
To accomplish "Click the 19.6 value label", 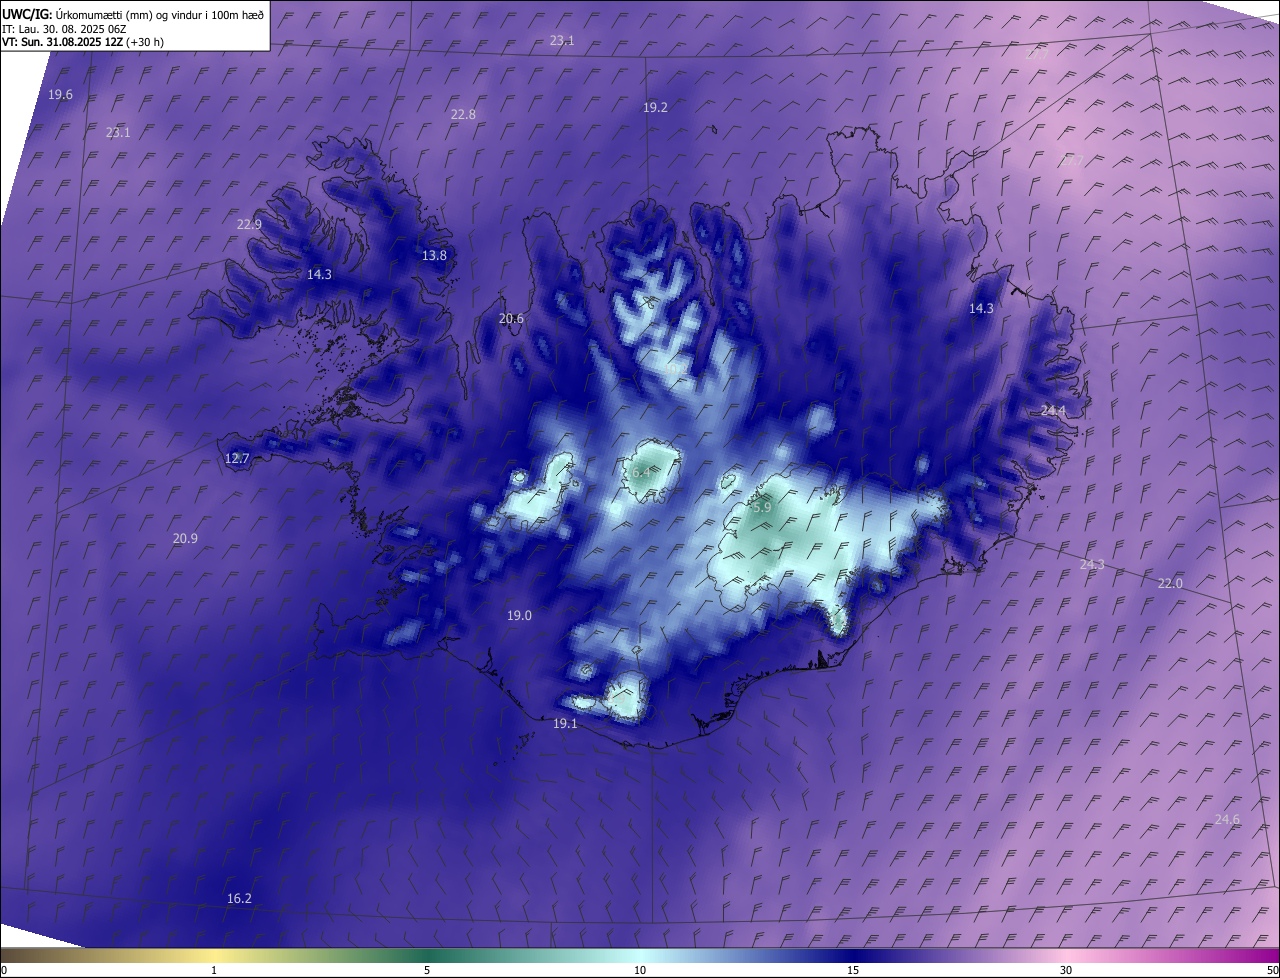I will (60, 94).
